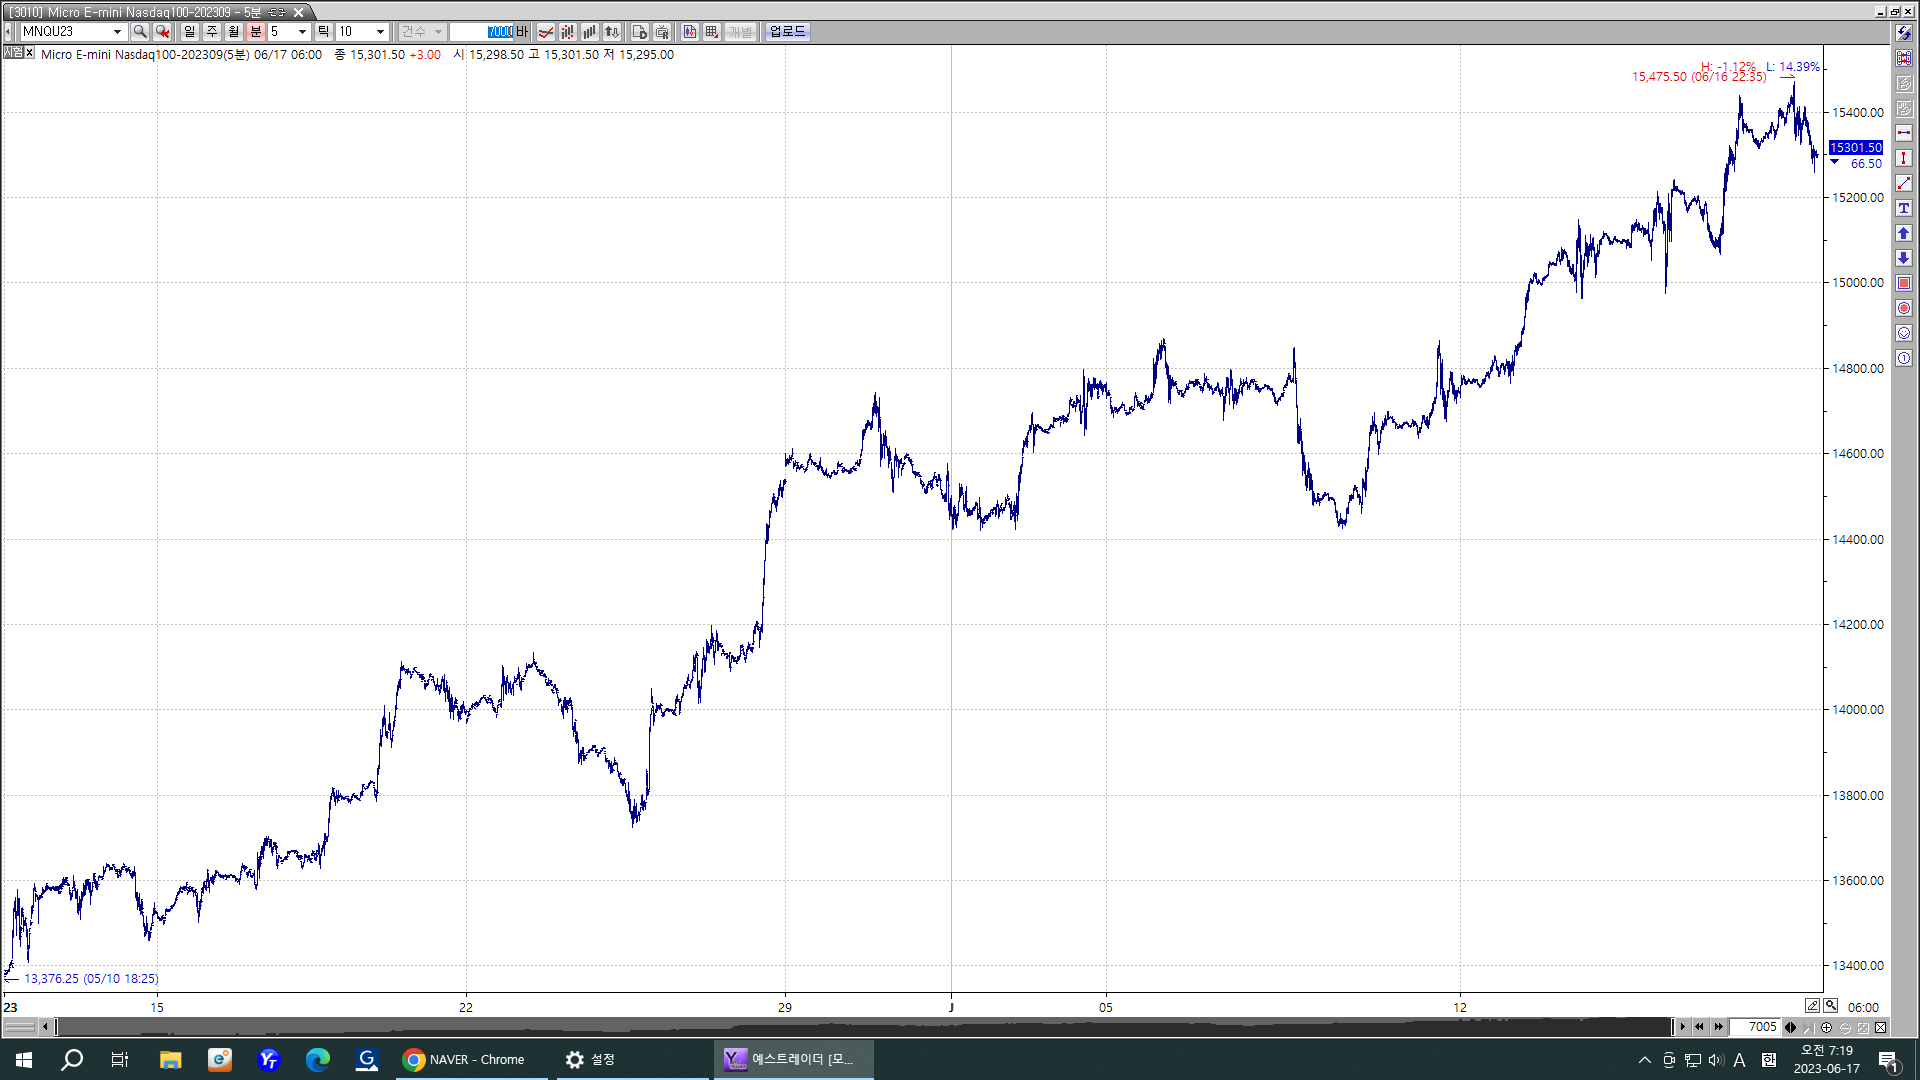Toggle the minute (분) period button
The height and width of the screenshot is (1080, 1920).
(x=255, y=32)
